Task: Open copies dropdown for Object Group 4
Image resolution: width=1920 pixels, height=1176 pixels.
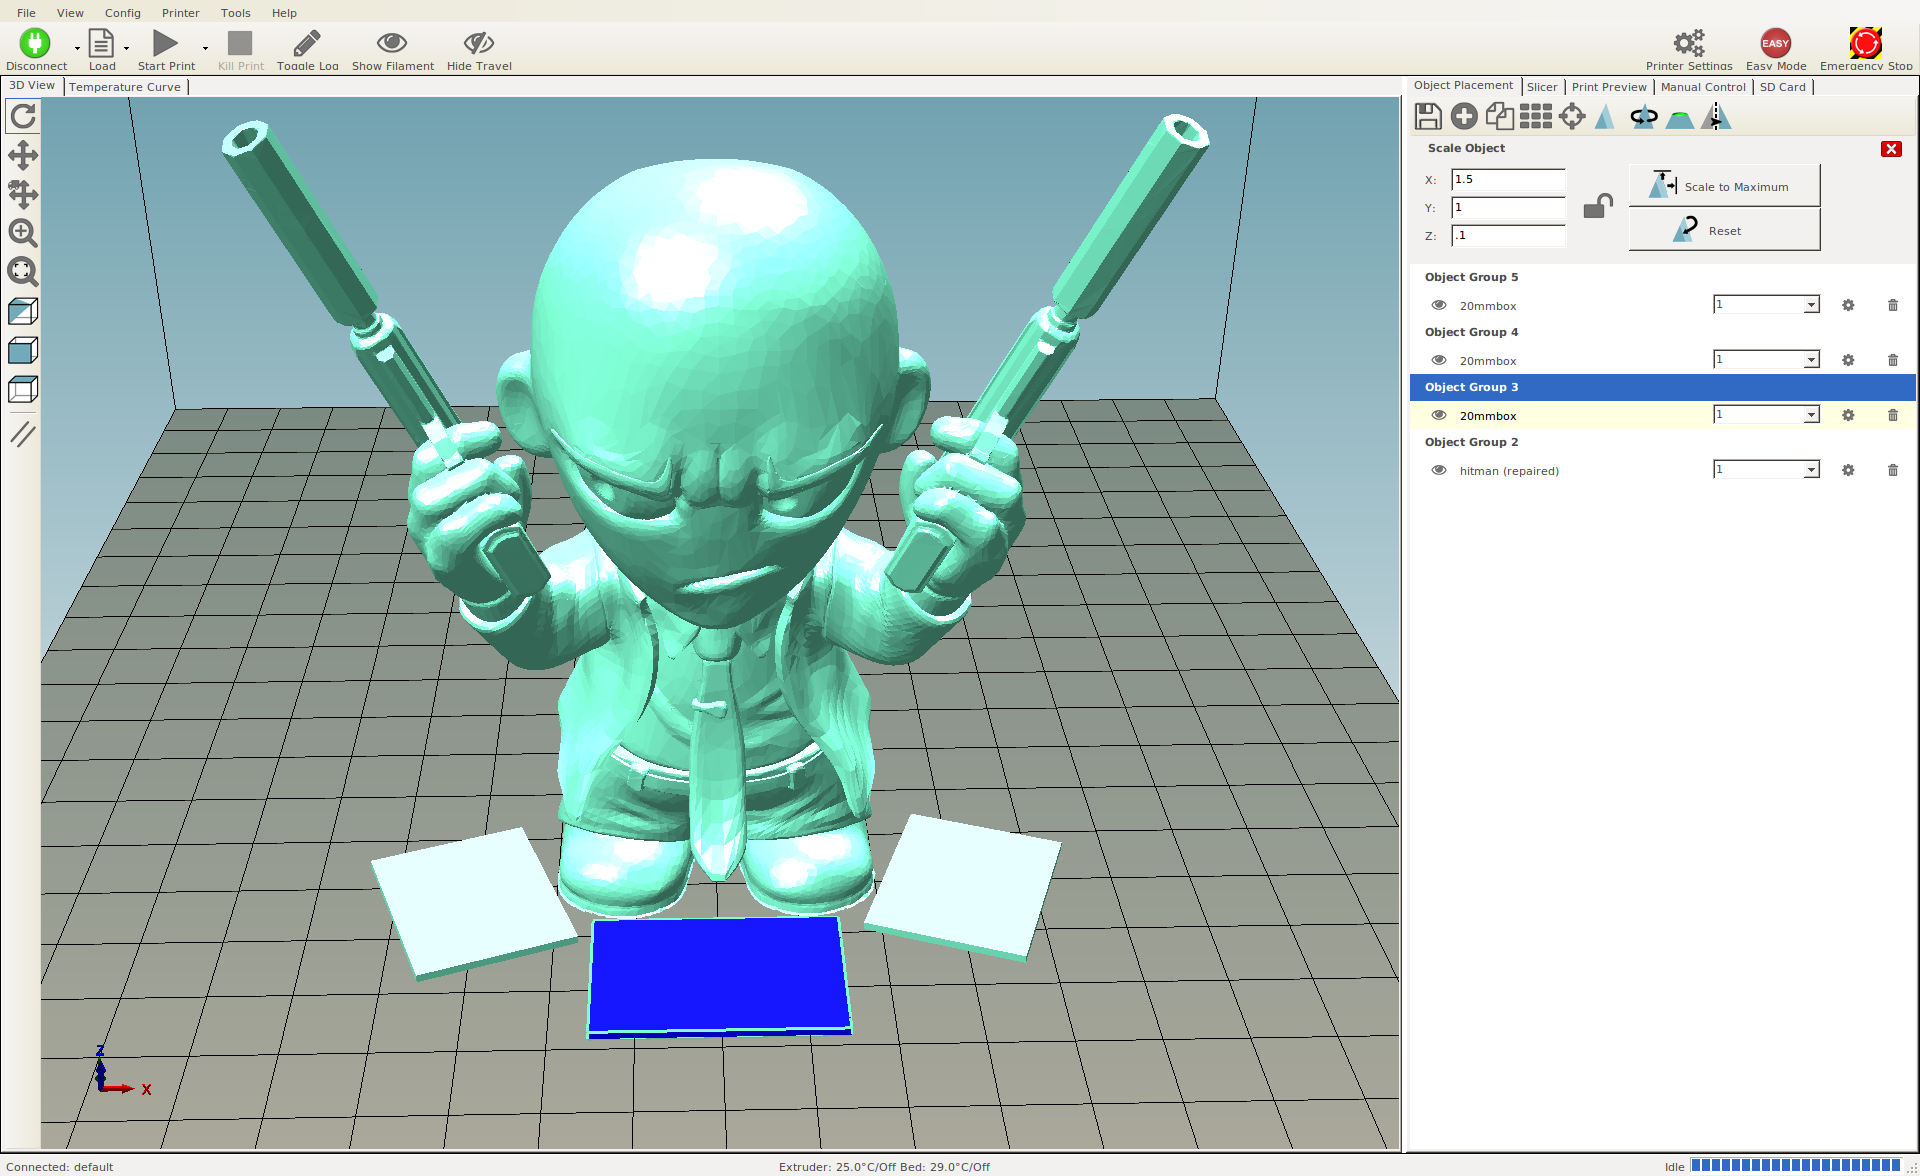Action: pyautogui.click(x=1810, y=360)
